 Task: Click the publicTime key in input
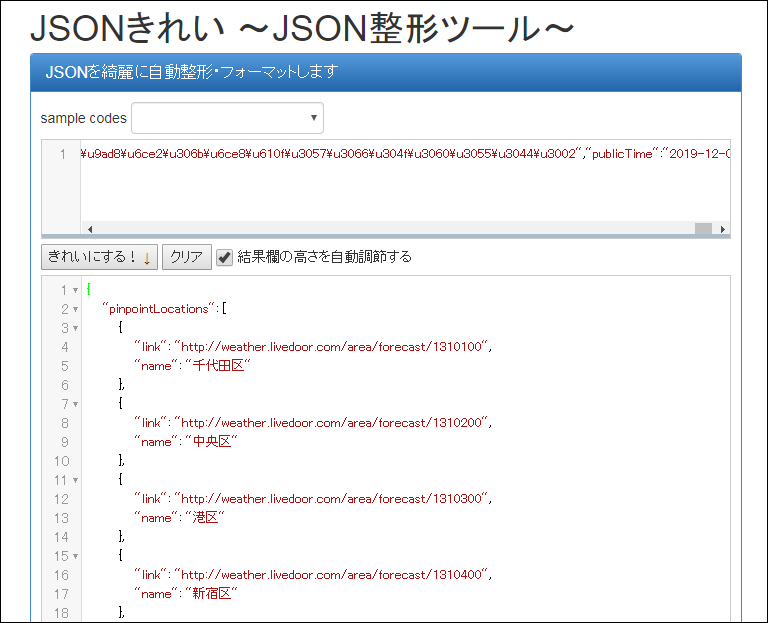pyautogui.click(x=622, y=154)
